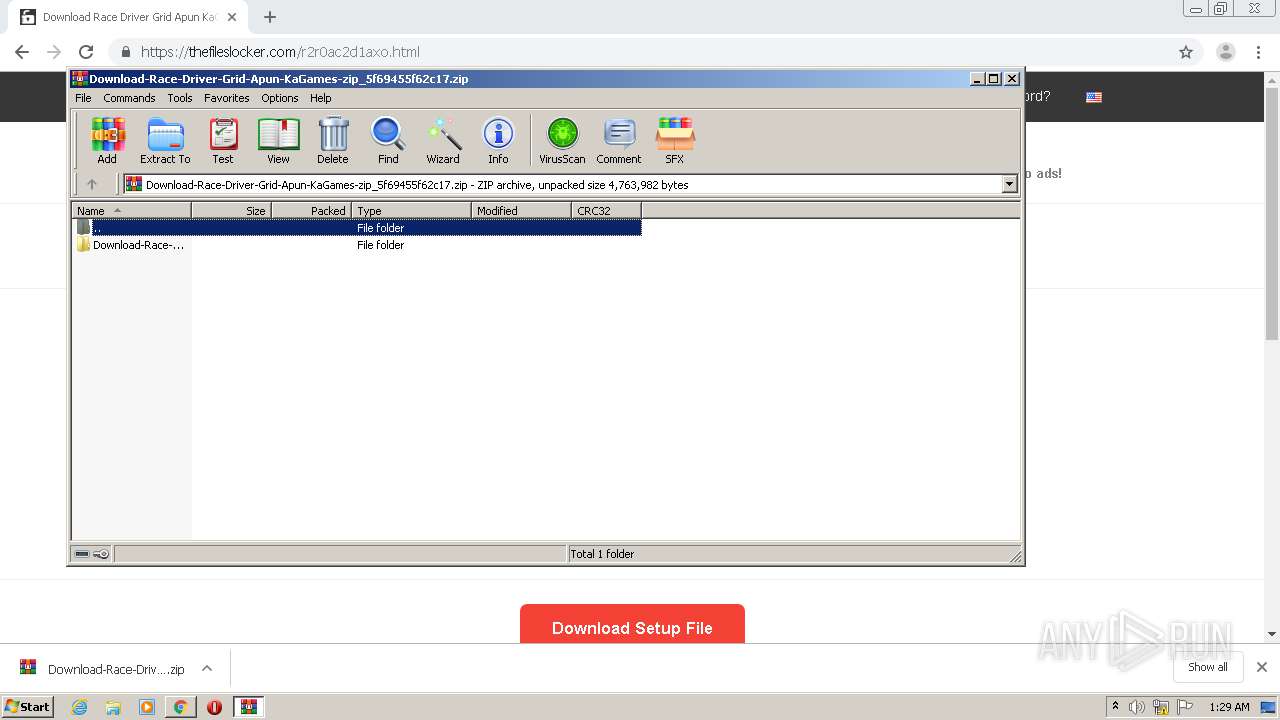Viewport: 1280px width, 720px height.
Task: Open the Windows Start menu
Action: pos(28,706)
